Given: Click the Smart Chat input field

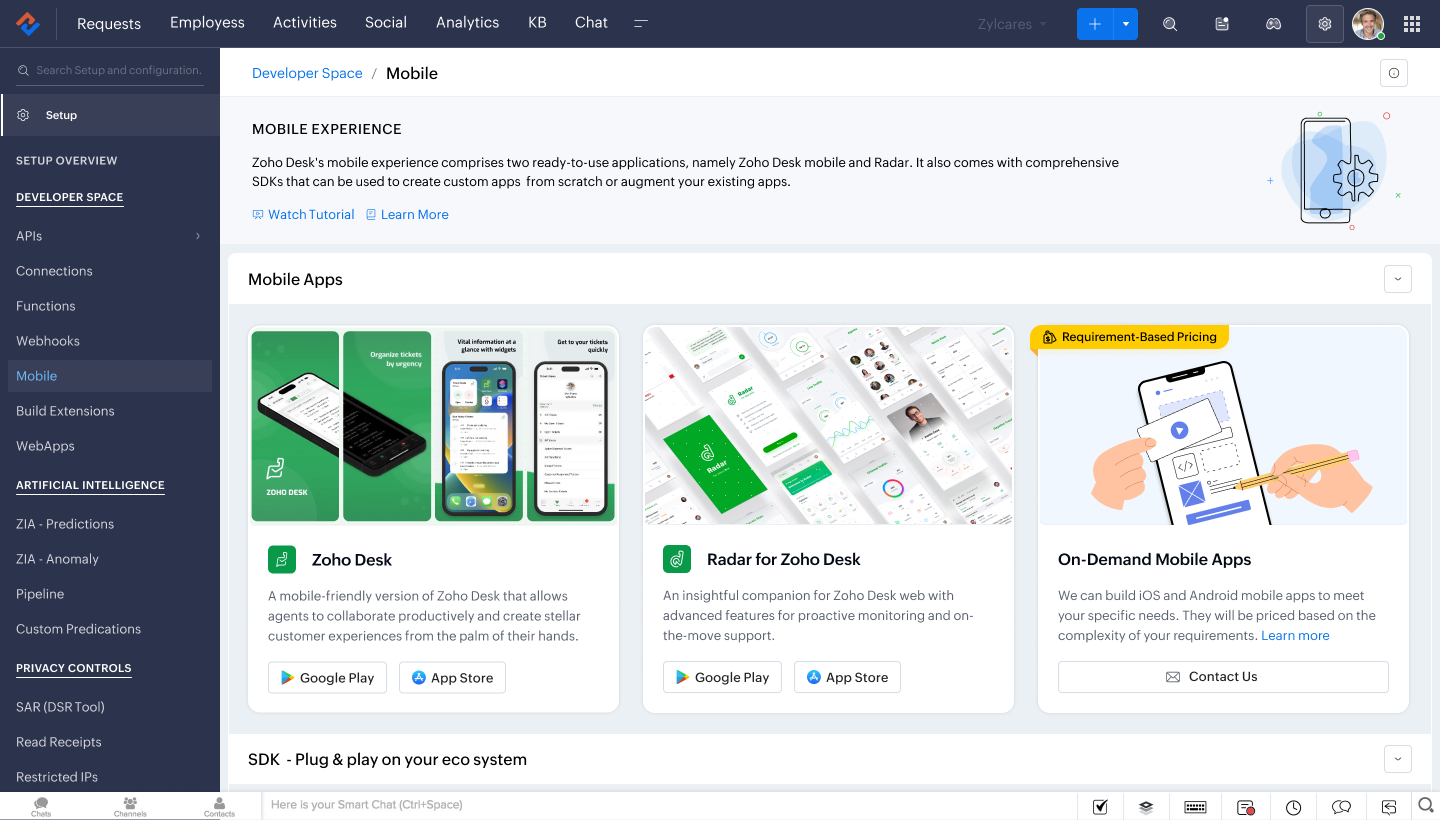Looking at the screenshot, I should point(669,805).
